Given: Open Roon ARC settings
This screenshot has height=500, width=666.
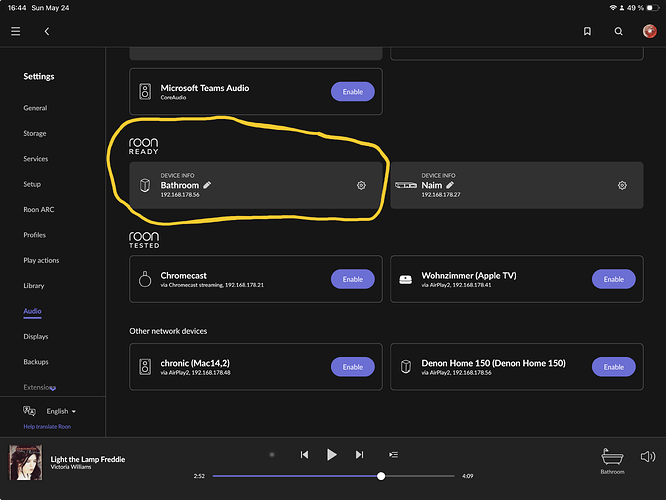Looking at the screenshot, I should pos(39,209).
